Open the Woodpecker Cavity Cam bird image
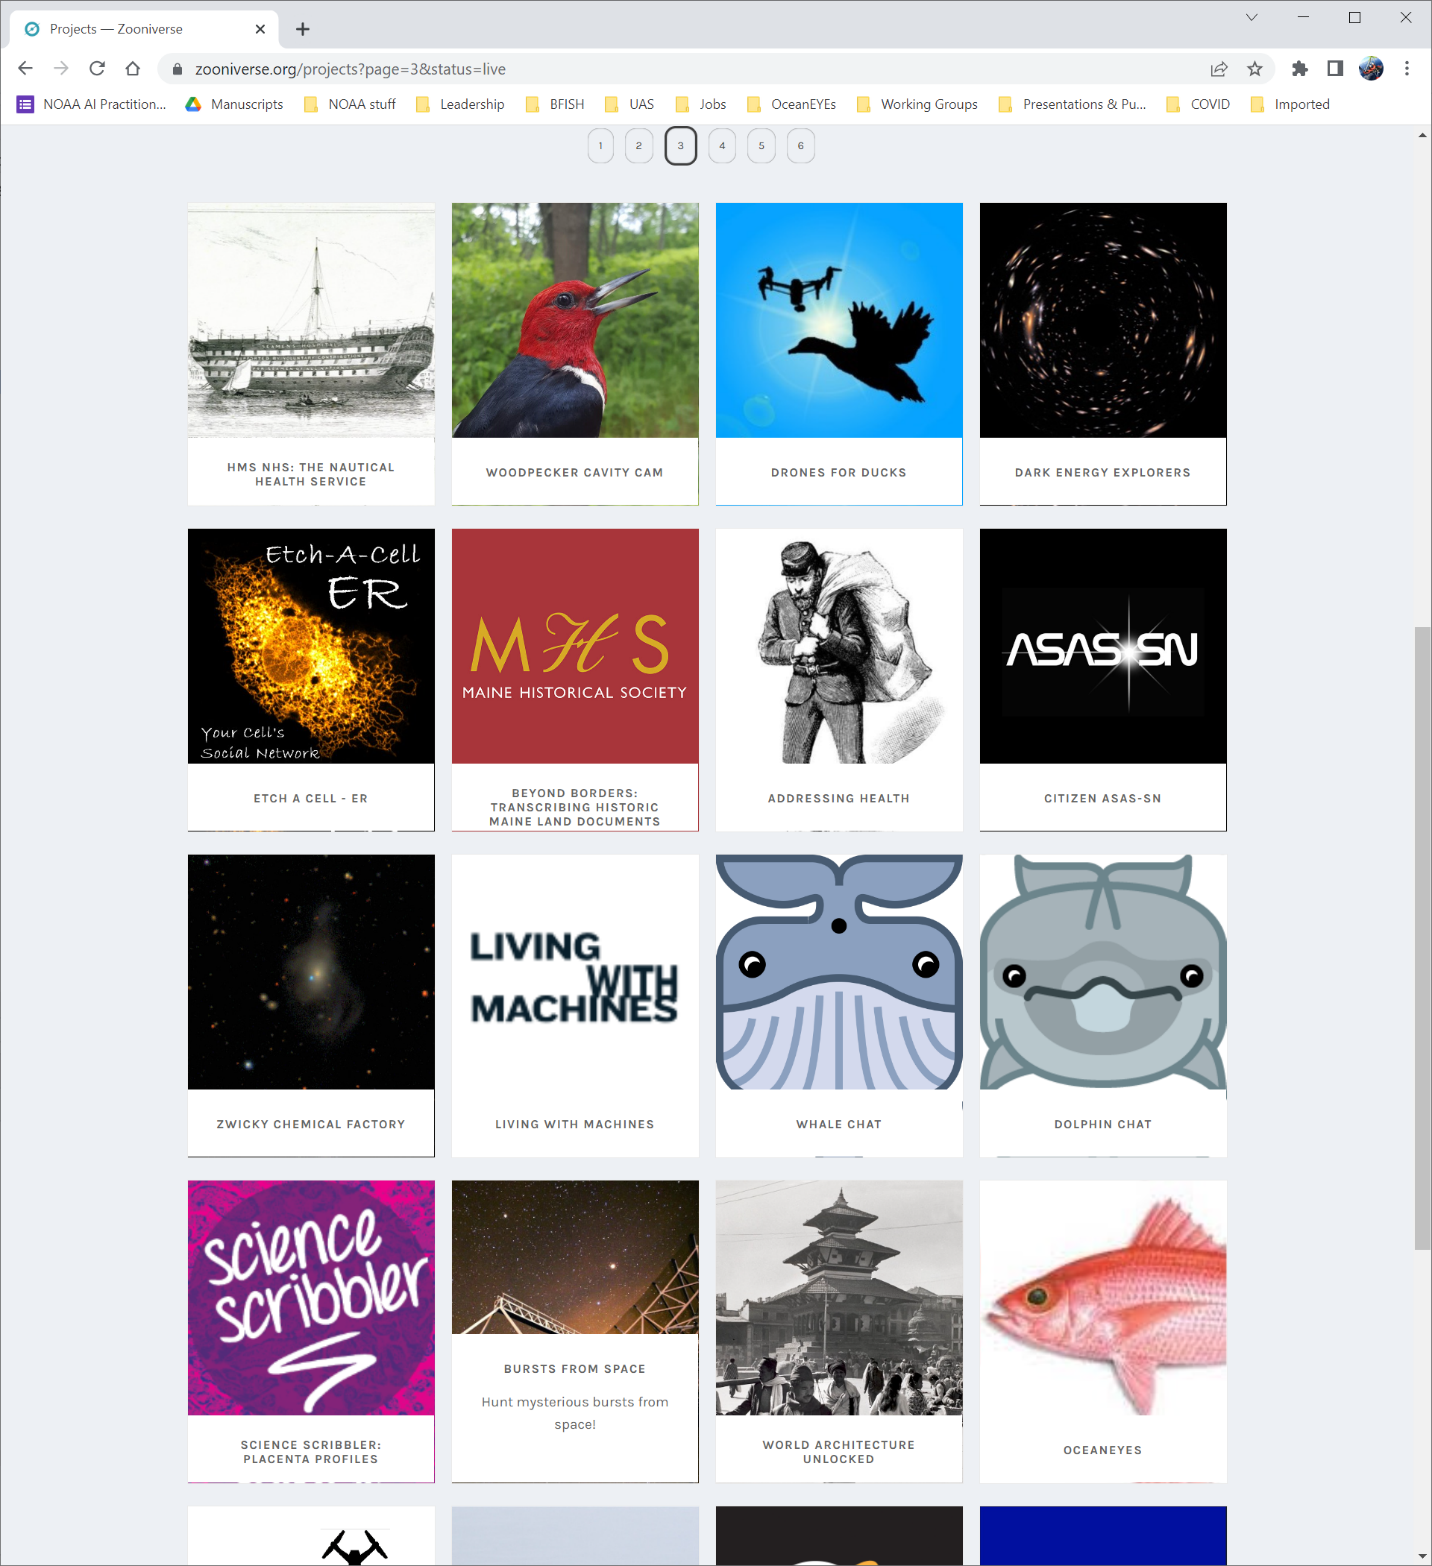The width and height of the screenshot is (1432, 1566). pyautogui.click(x=575, y=320)
